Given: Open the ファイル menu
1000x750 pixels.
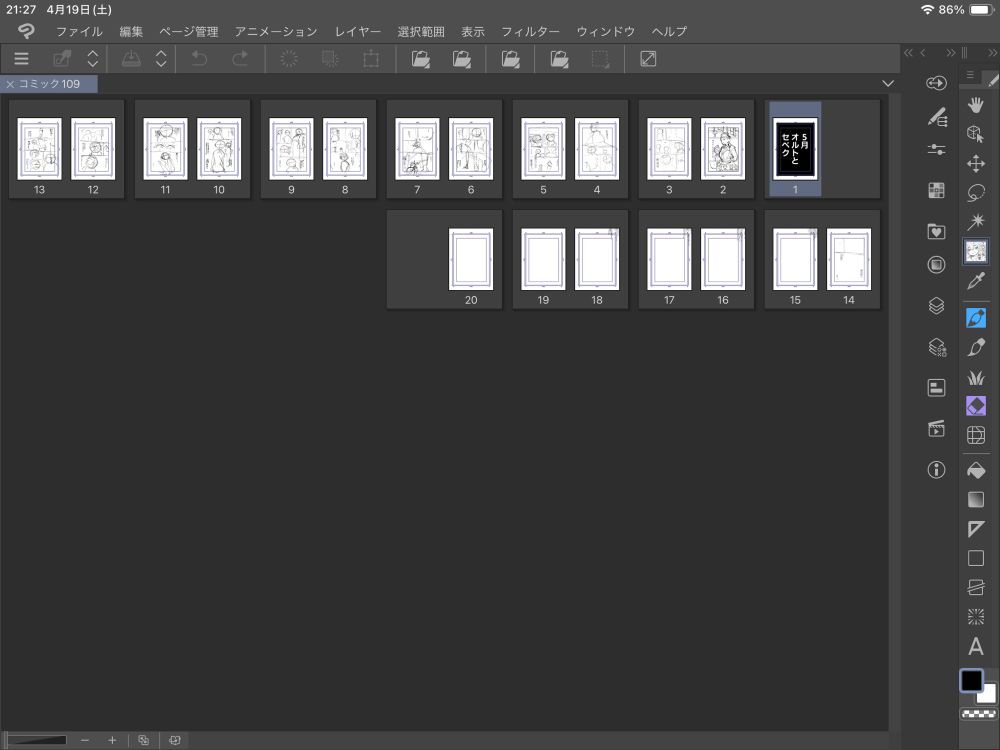Looking at the screenshot, I should [79, 31].
